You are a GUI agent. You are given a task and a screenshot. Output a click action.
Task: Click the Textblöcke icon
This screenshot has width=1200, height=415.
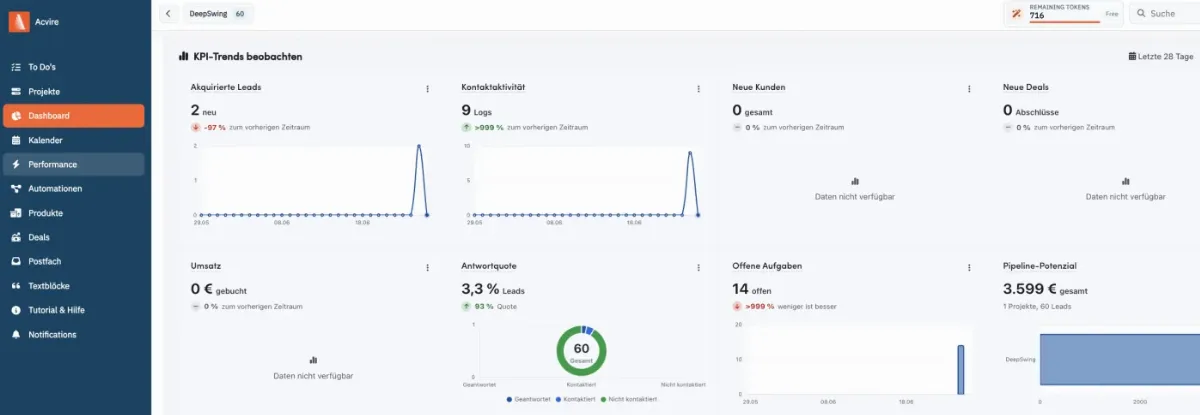coord(16,286)
